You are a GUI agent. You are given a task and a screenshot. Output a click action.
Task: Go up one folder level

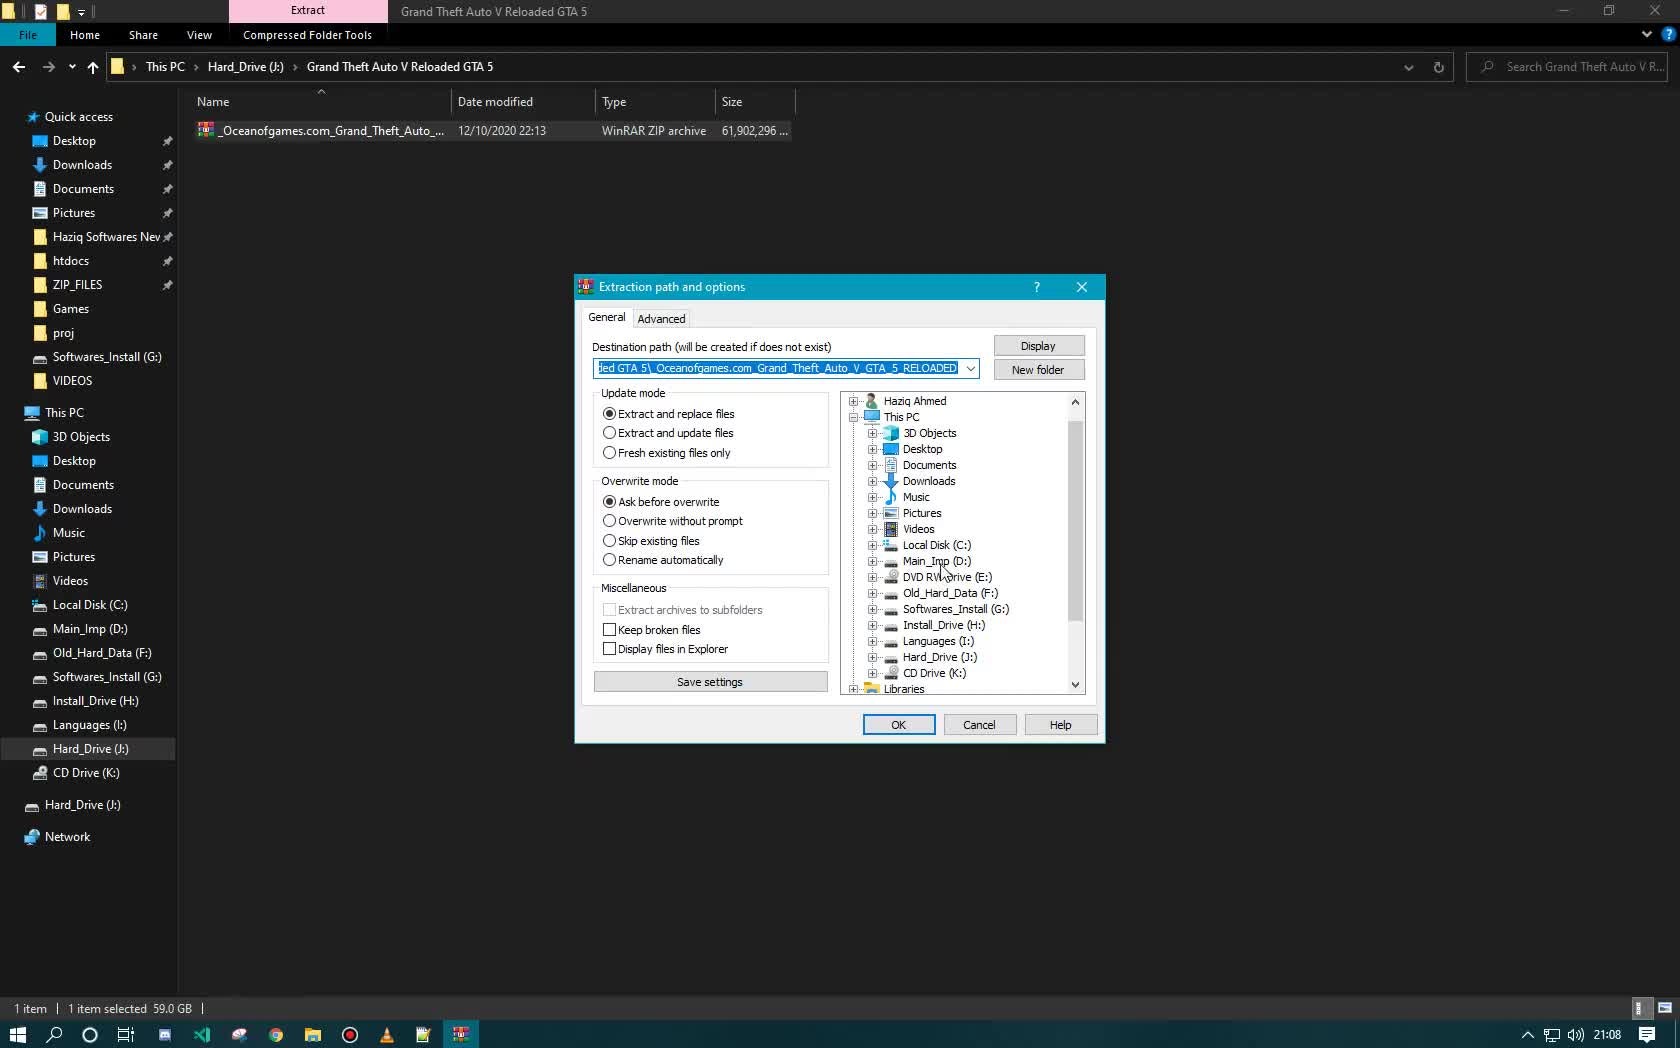click(x=93, y=67)
